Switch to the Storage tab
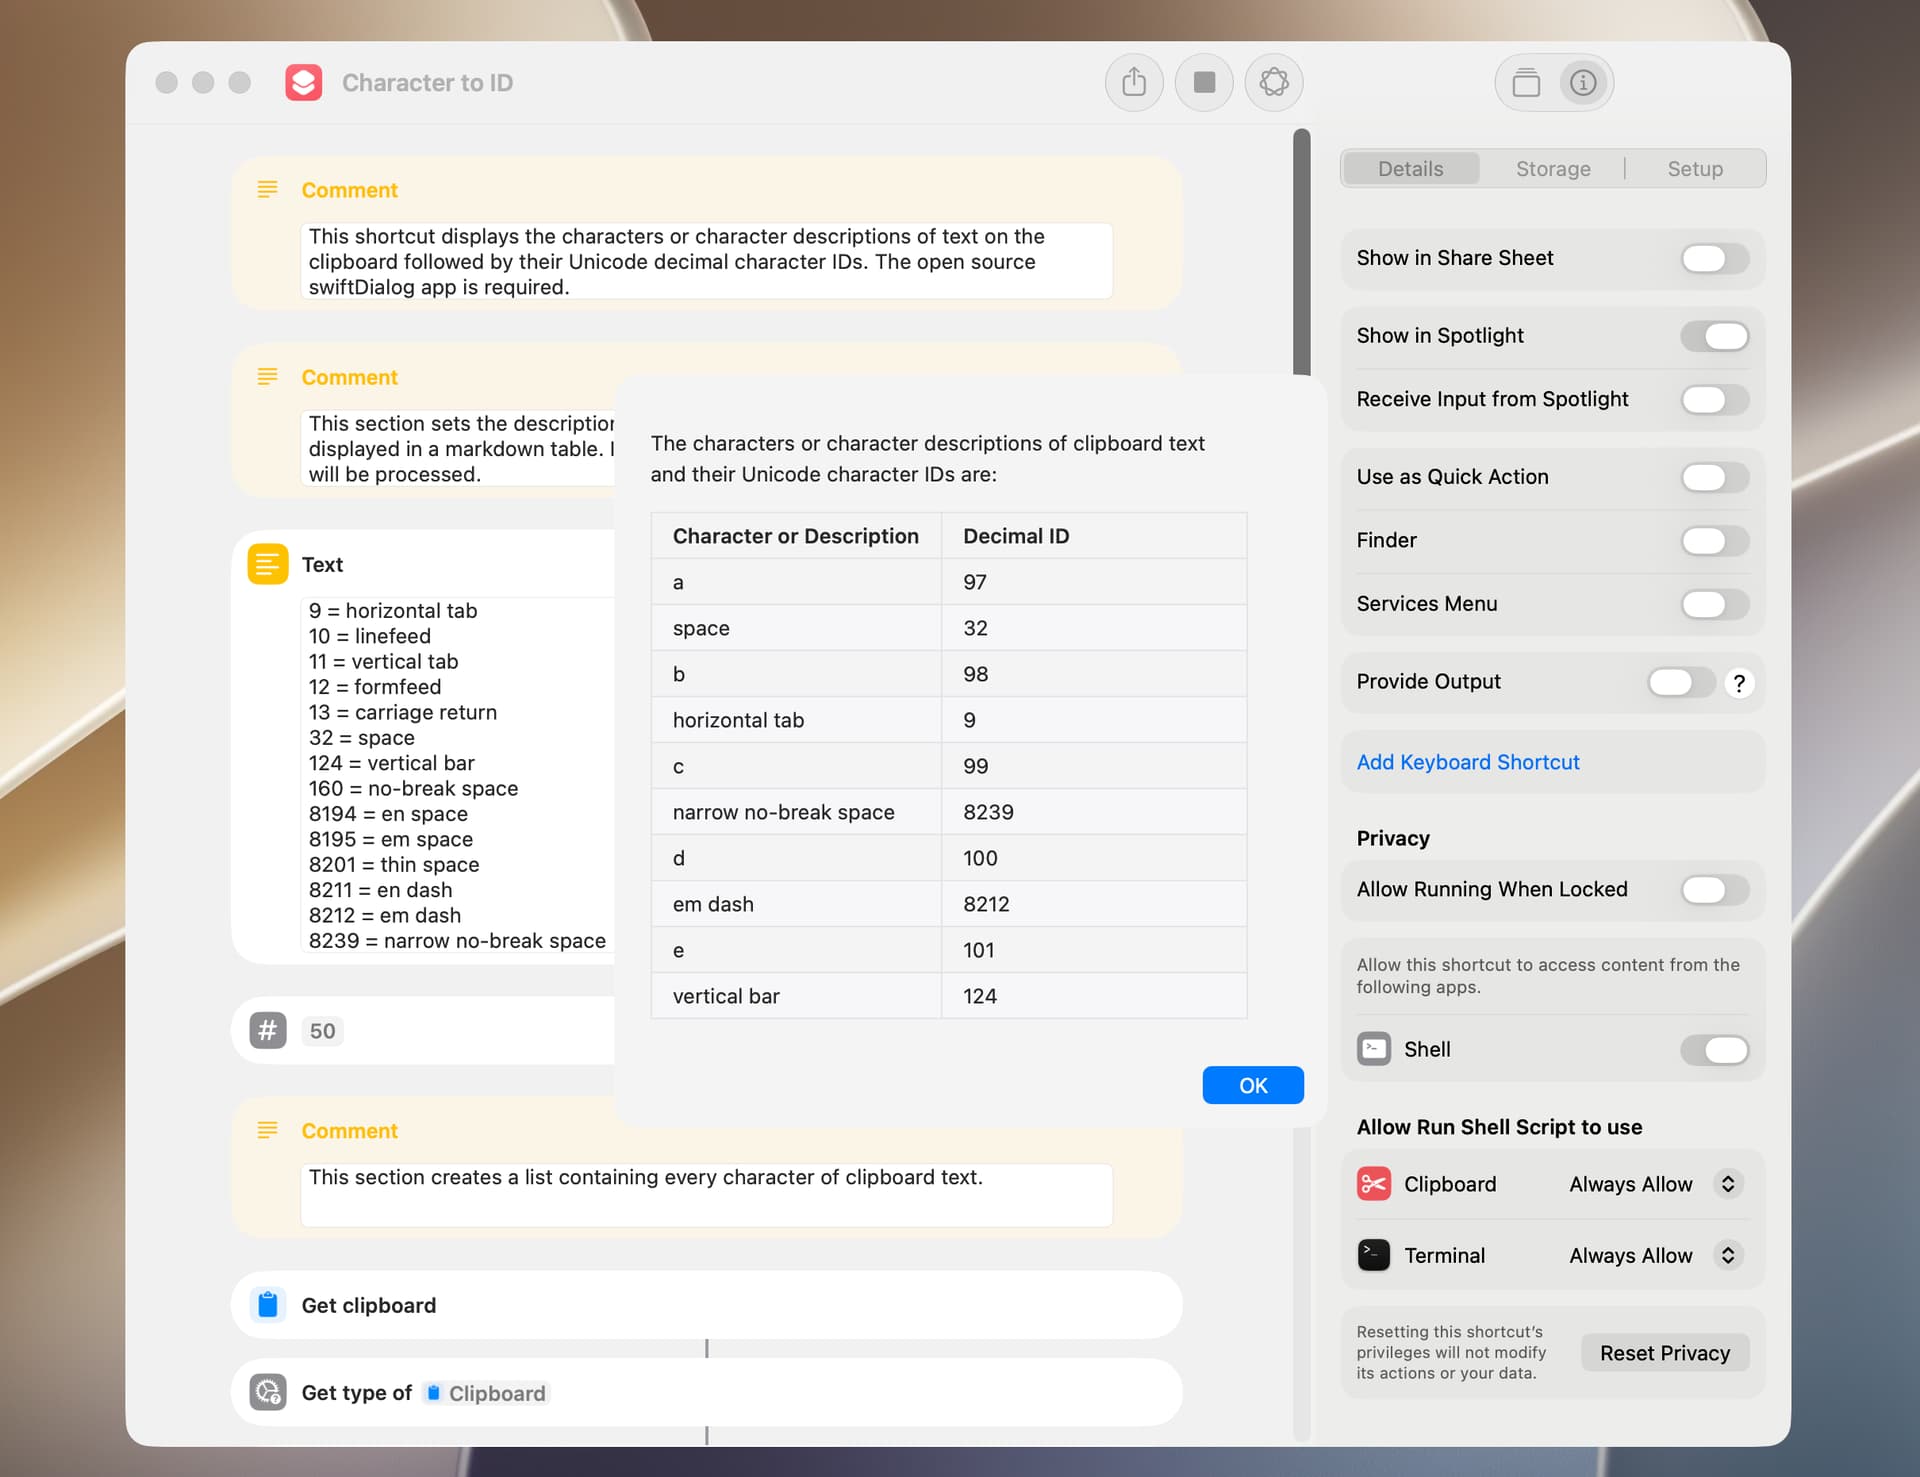Image resolution: width=1920 pixels, height=1477 pixels. 1552,169
